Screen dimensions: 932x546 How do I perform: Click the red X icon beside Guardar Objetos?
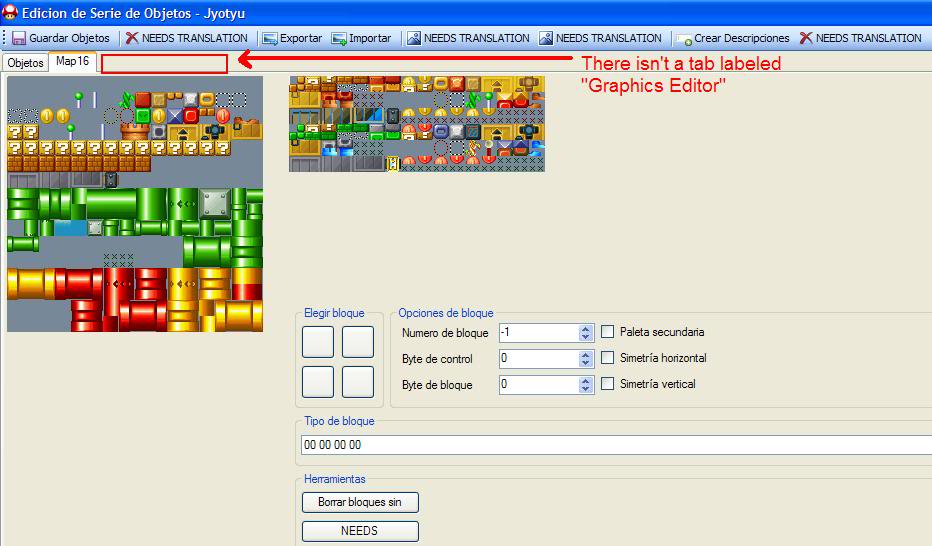click(132, 38)
